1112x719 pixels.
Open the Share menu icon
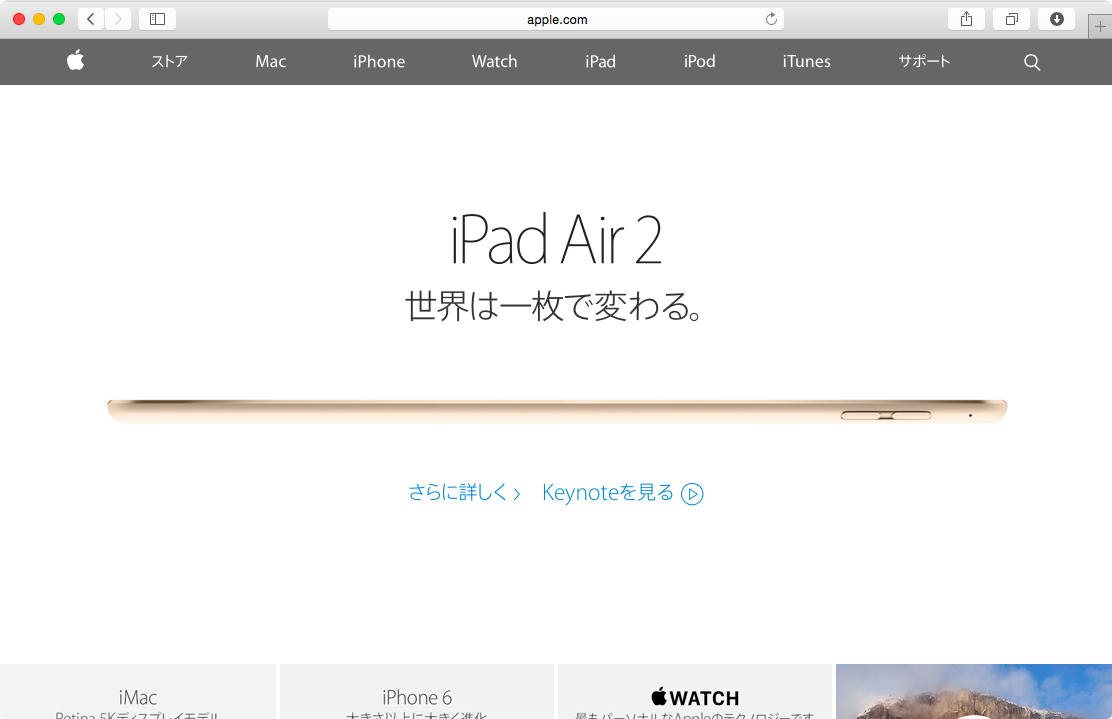966,19
